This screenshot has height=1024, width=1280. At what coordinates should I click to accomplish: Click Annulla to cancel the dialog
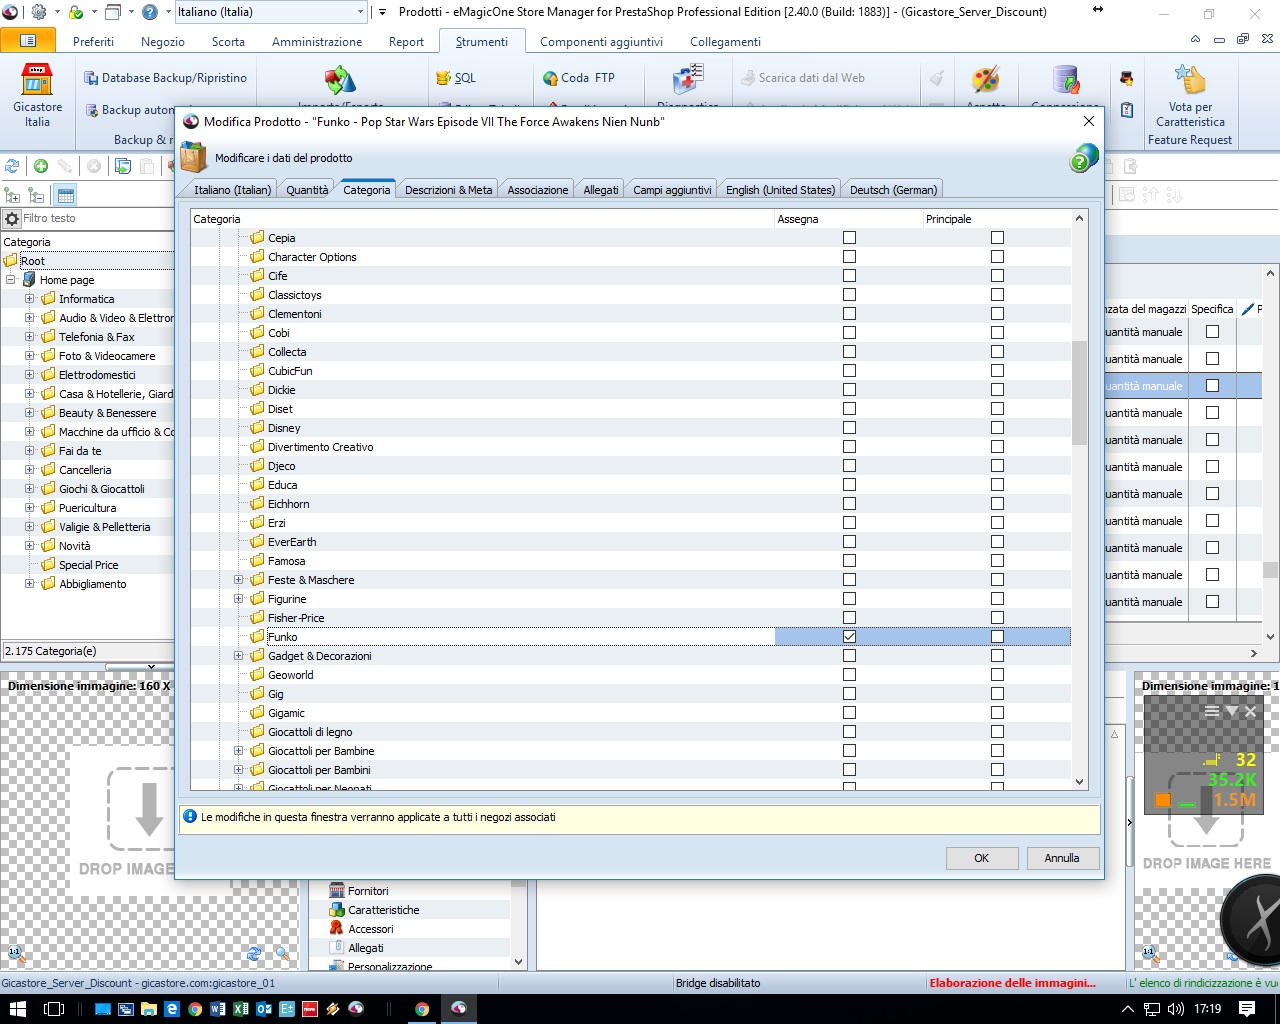coord(1062,858)
